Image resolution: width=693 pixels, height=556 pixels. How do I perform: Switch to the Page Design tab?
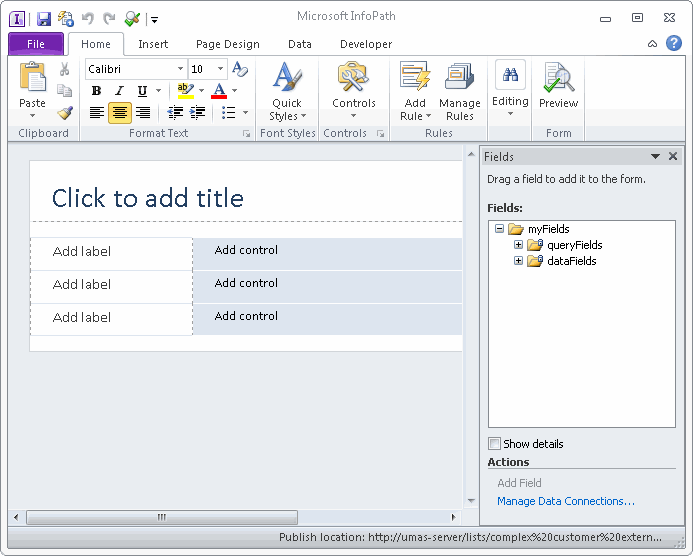click(x=228, y=44)
